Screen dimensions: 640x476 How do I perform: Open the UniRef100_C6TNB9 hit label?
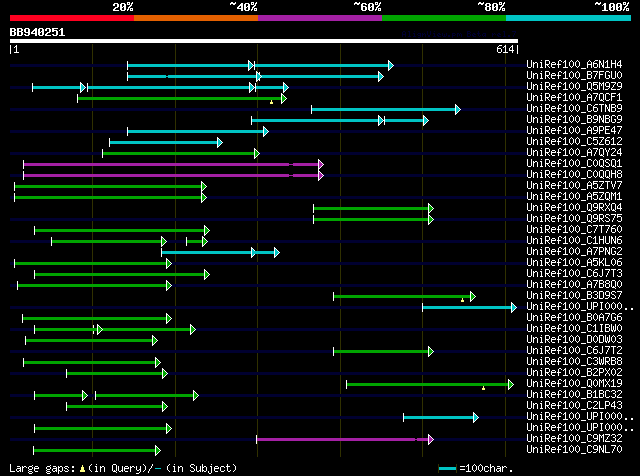tap(574, 108)
